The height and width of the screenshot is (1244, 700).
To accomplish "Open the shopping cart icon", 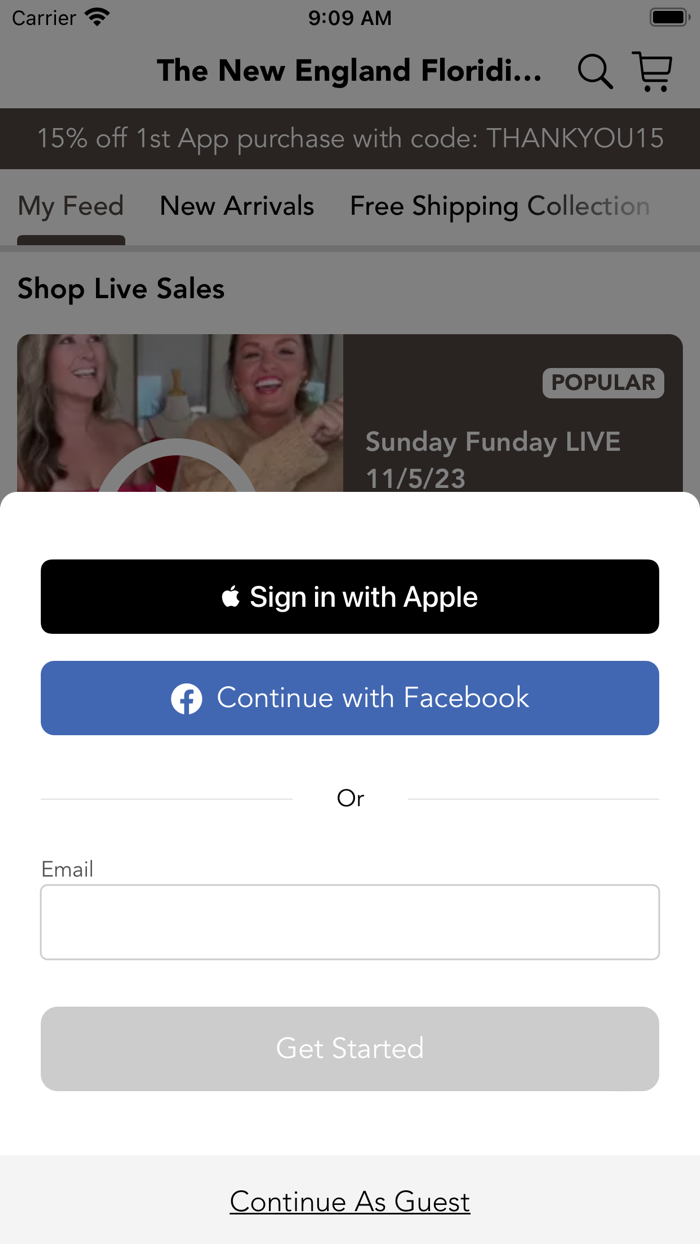I will pyautogui.click(x=652, y=72).
